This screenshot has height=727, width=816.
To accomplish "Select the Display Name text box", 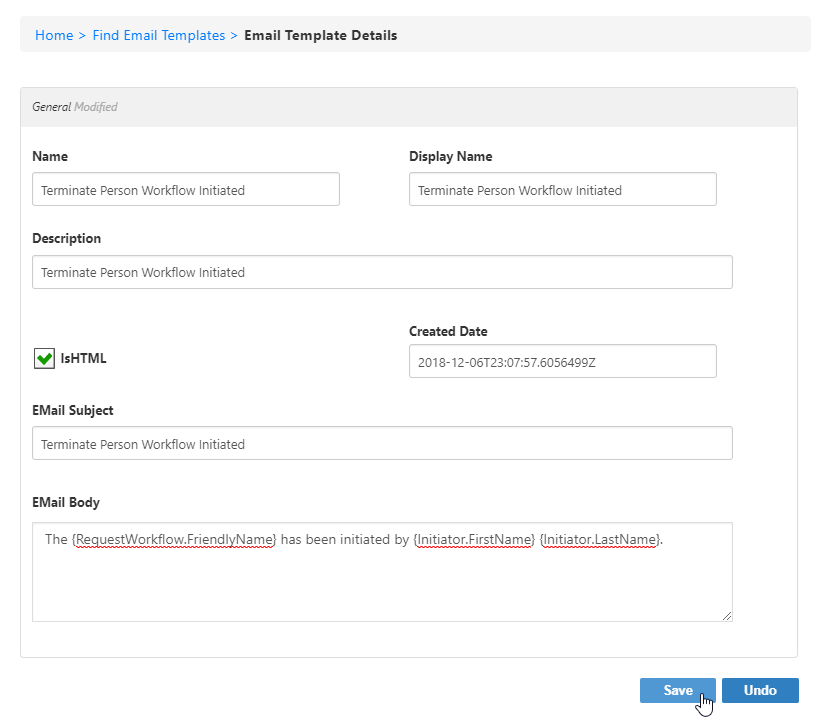I will coord(562,189).
